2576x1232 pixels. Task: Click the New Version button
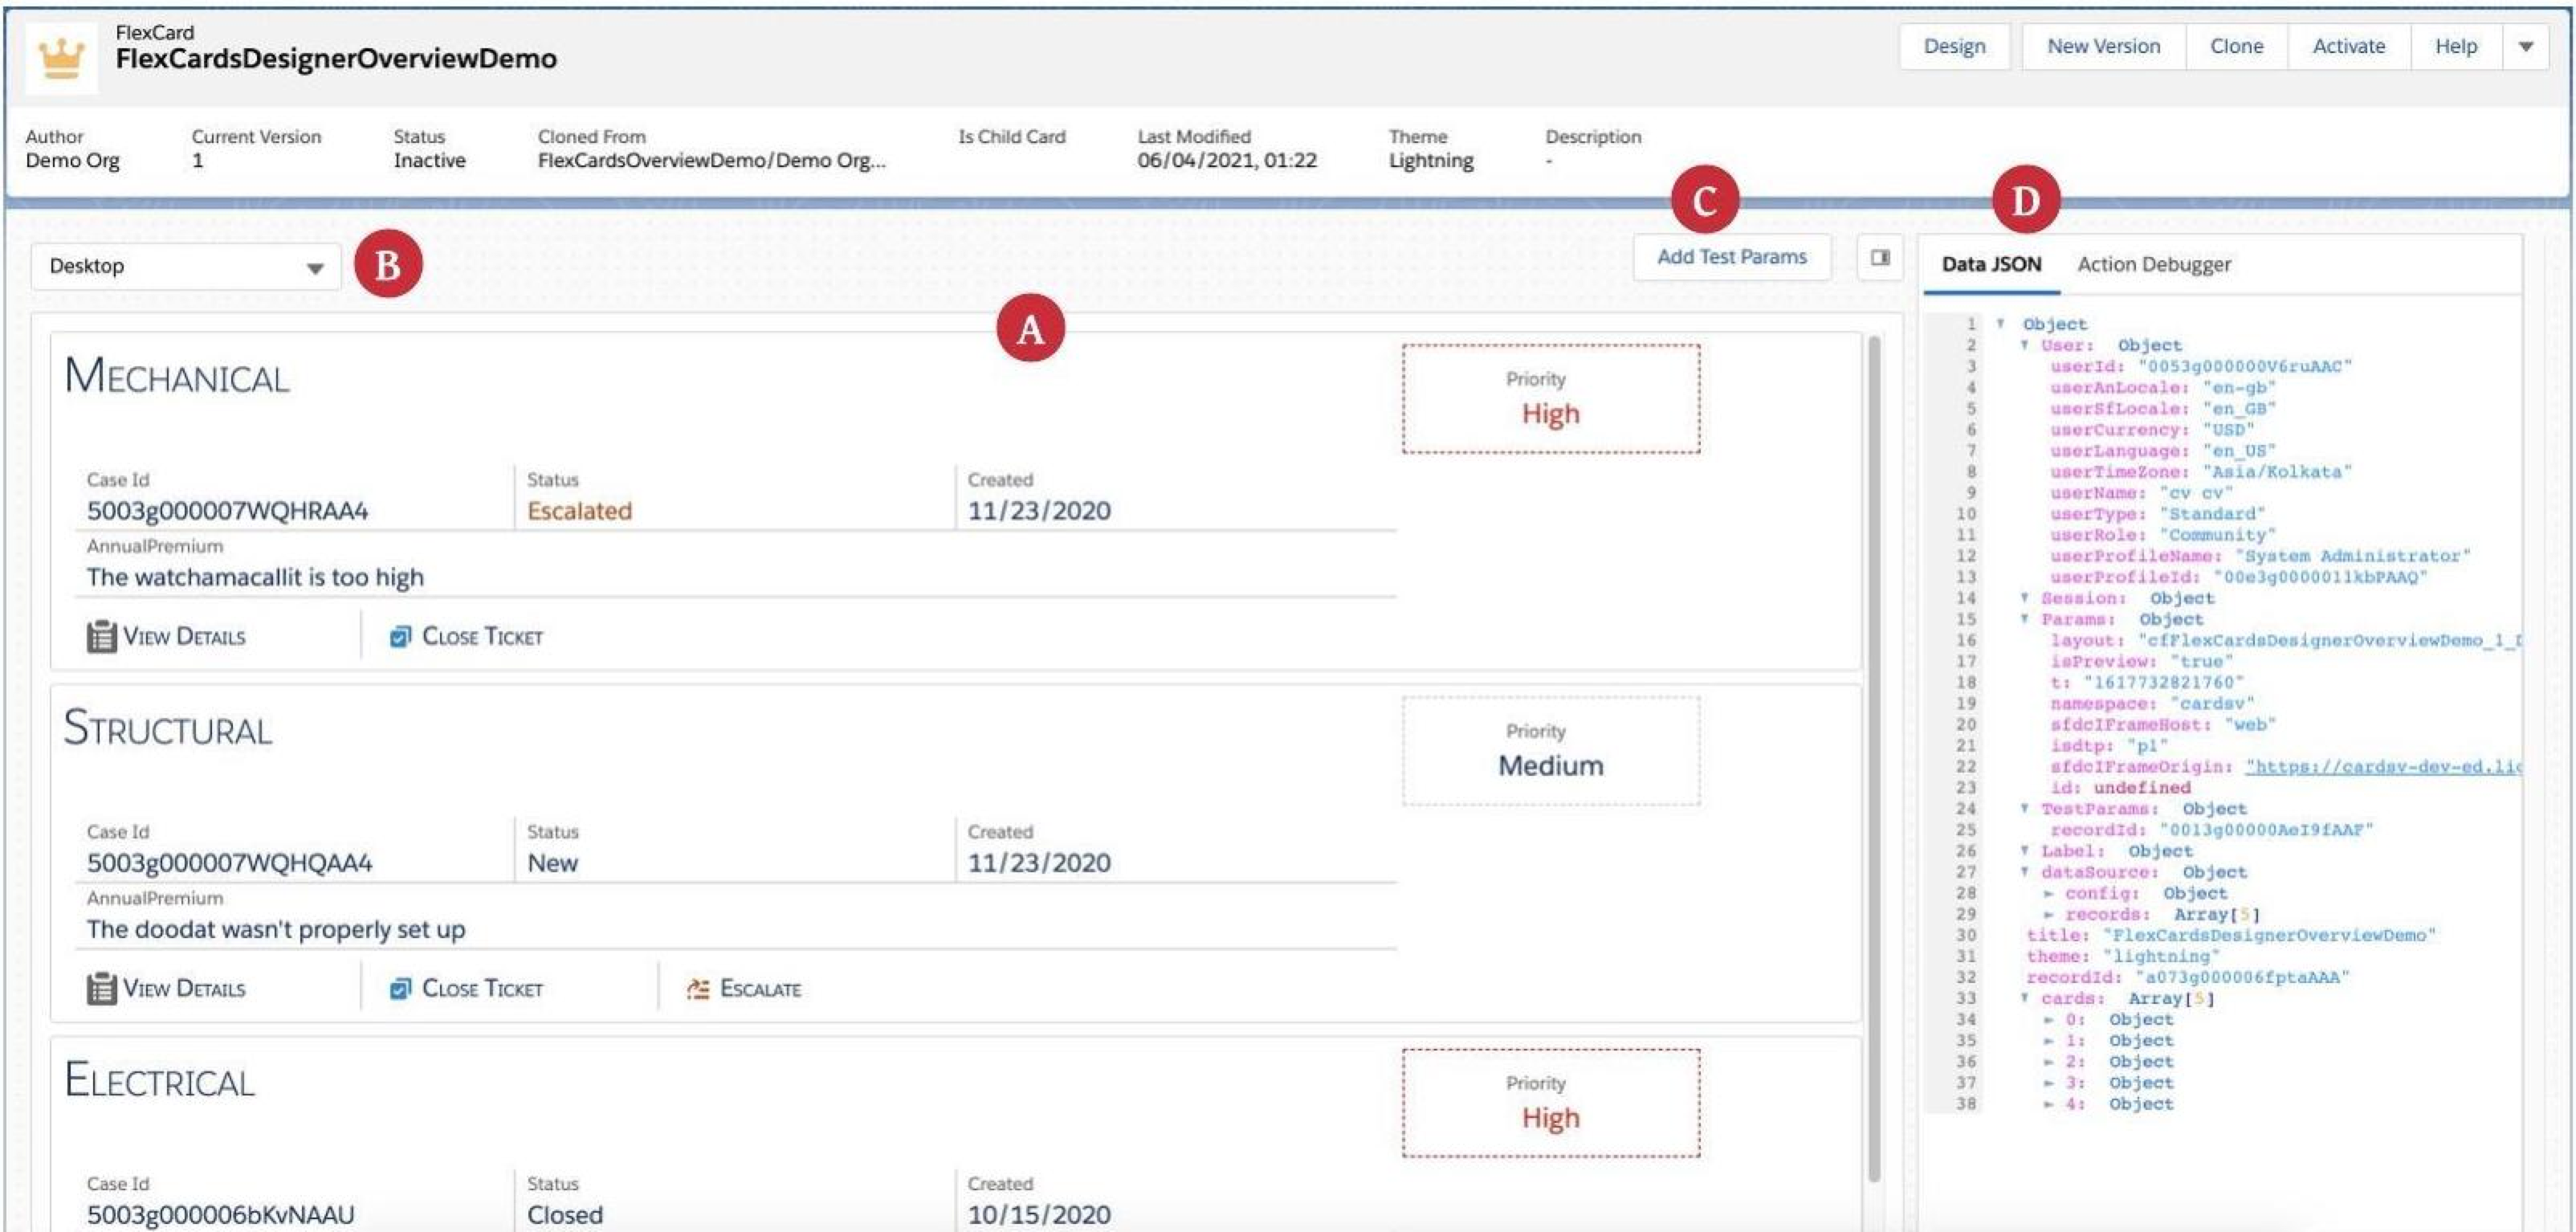click(2103, 46)
